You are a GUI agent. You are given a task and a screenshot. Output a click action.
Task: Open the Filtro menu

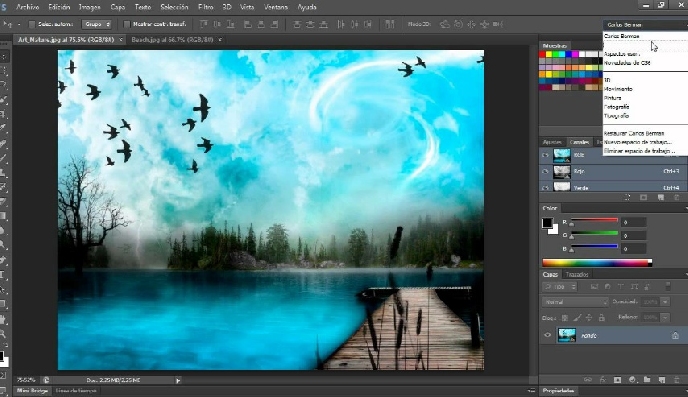[x=206, y=7]
